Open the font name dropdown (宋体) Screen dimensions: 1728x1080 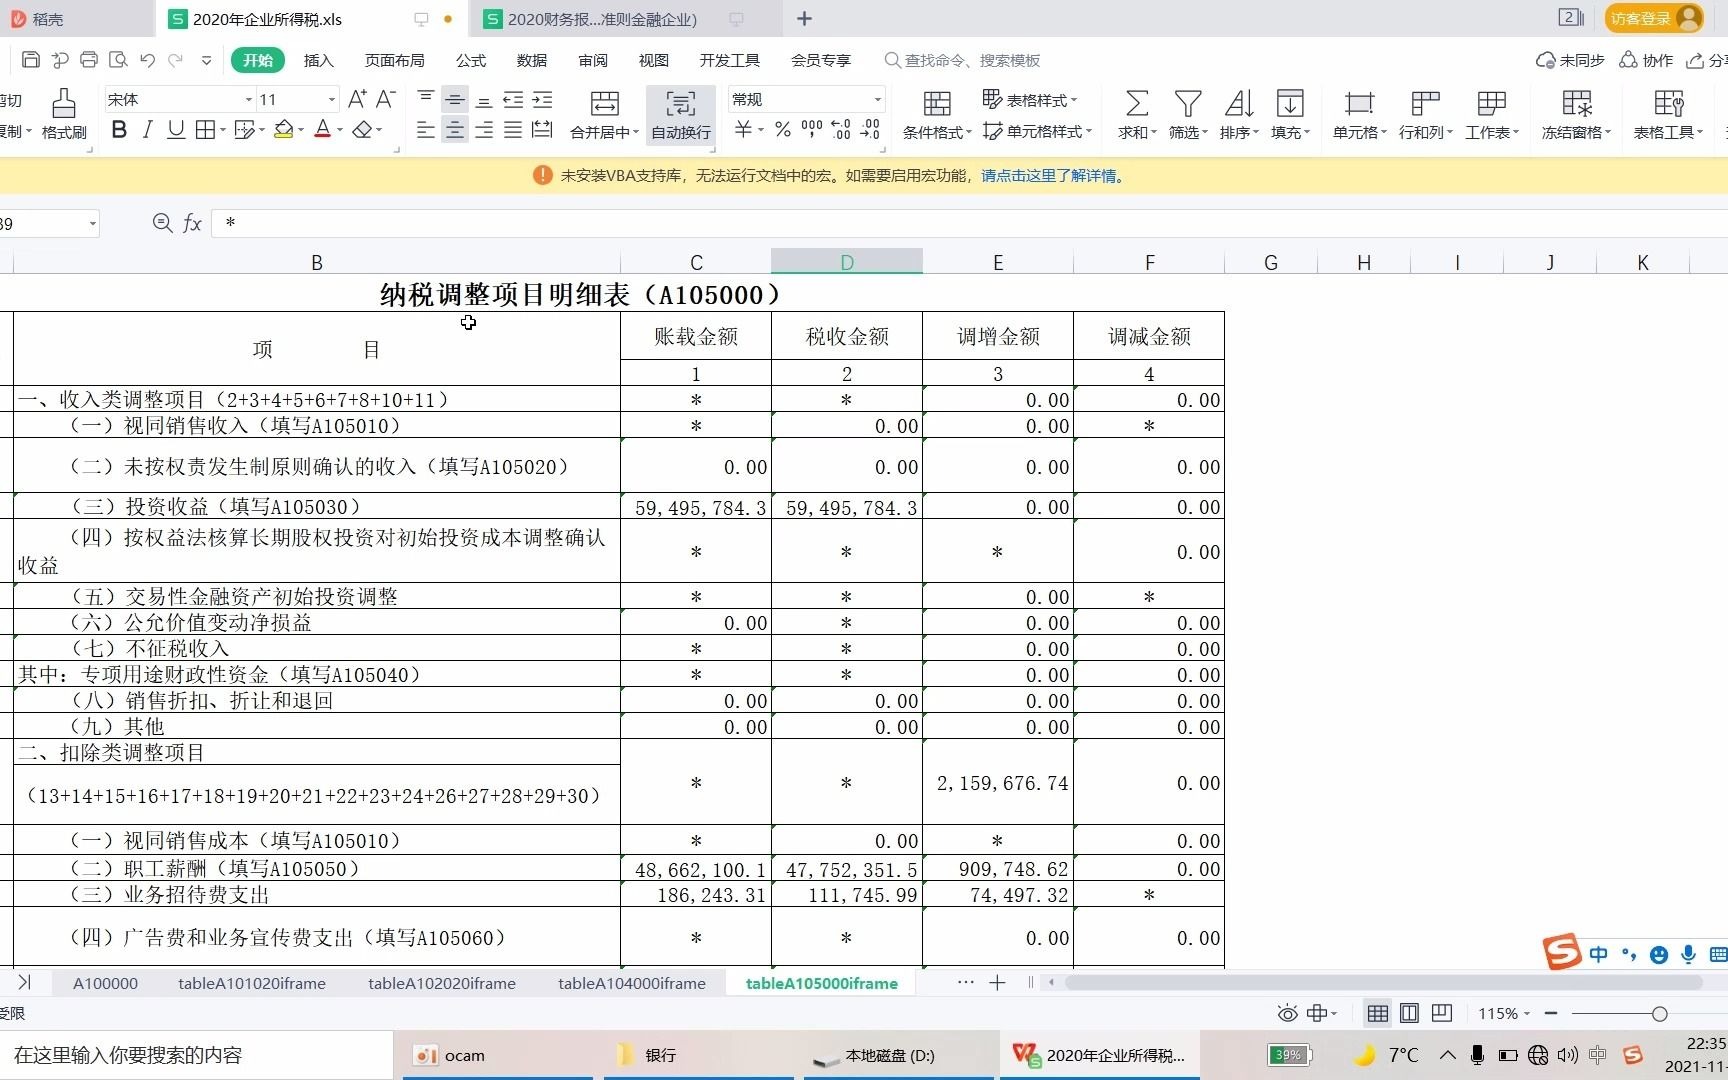click(249, 99)
